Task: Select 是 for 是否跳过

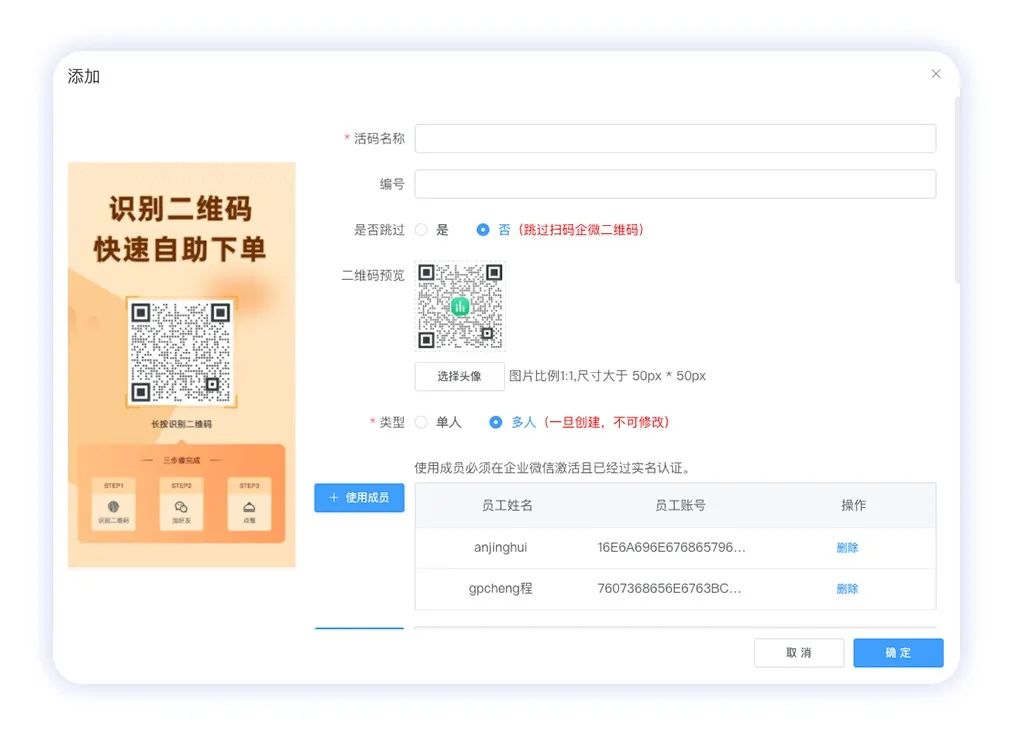Action: coord(421,230)
